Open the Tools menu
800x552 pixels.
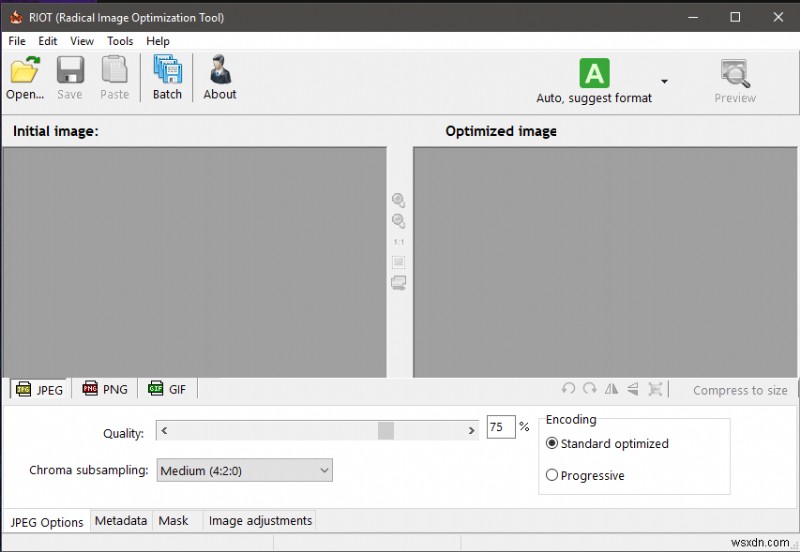tap(120, 41)
